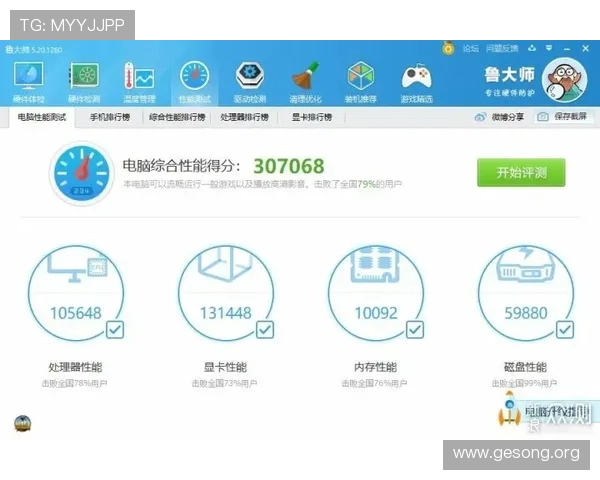600x480 pixels.
Task: Open 问题反馈 feedback link
Action: [x=502, y=49]
